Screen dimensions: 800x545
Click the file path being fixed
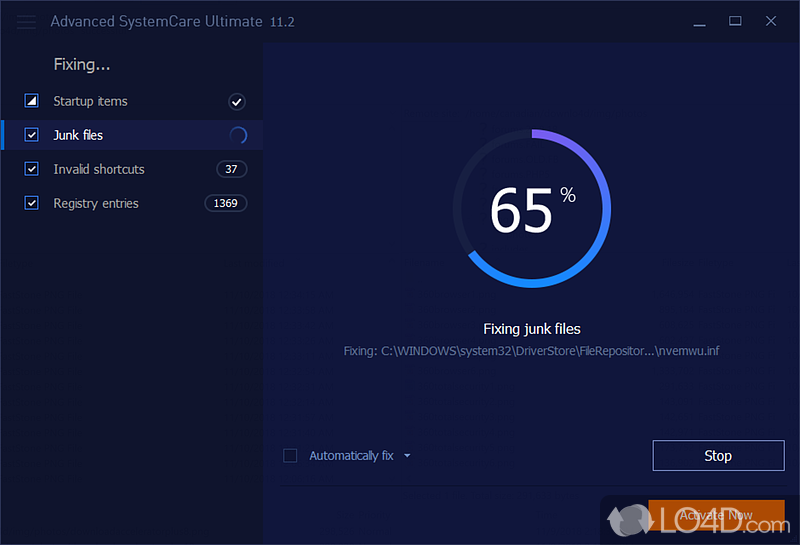tap(531, 350)
